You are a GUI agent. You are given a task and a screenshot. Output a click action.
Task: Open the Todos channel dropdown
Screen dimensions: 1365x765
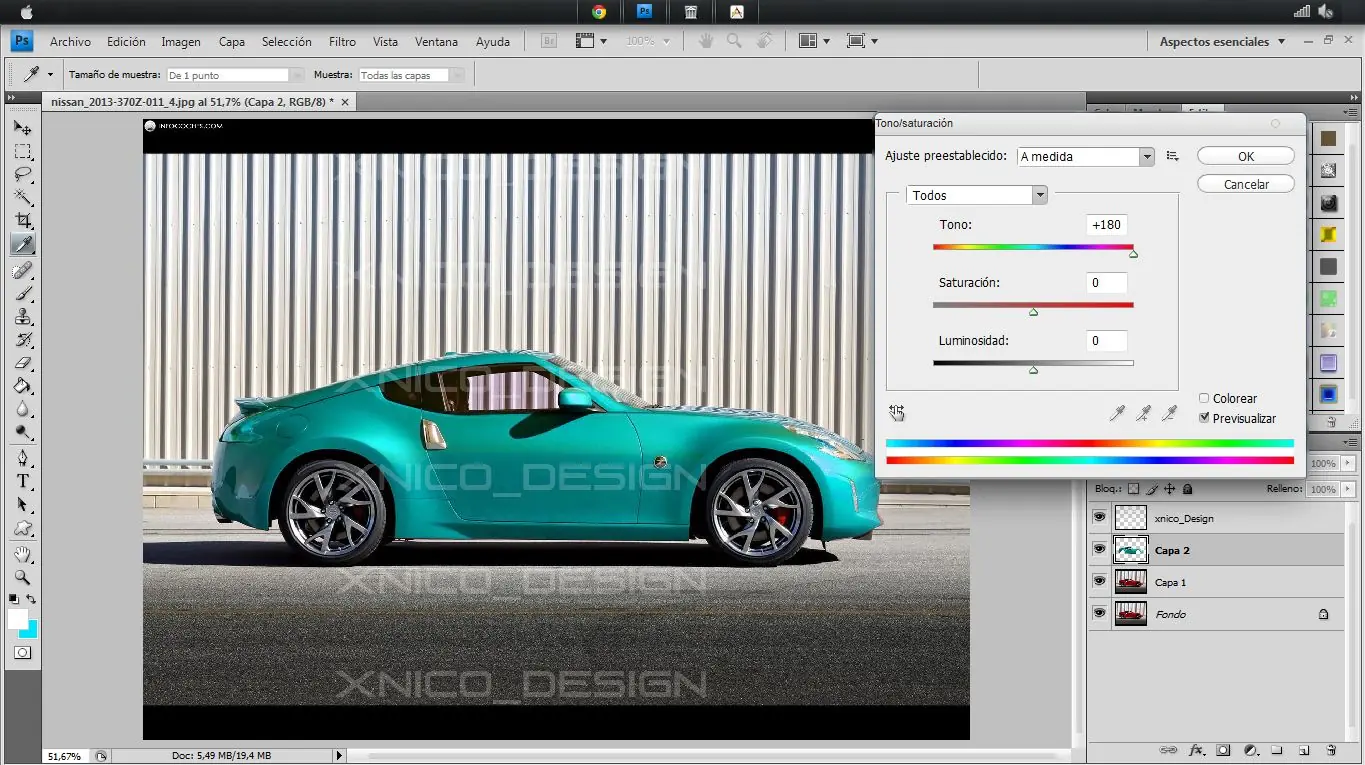[x=977, y=195]
